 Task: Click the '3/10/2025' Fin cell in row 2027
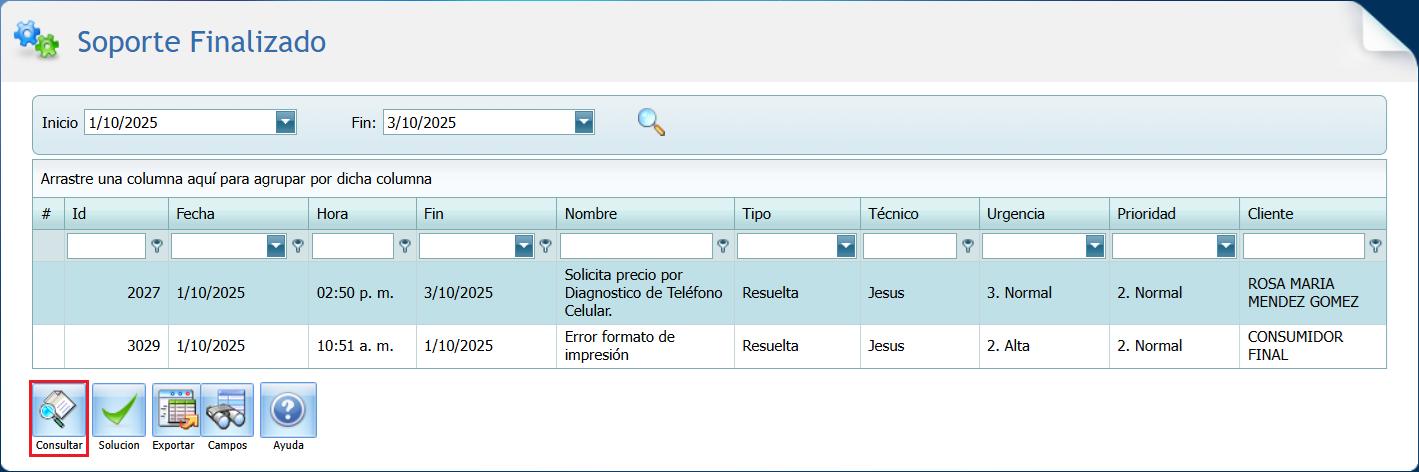486,293
